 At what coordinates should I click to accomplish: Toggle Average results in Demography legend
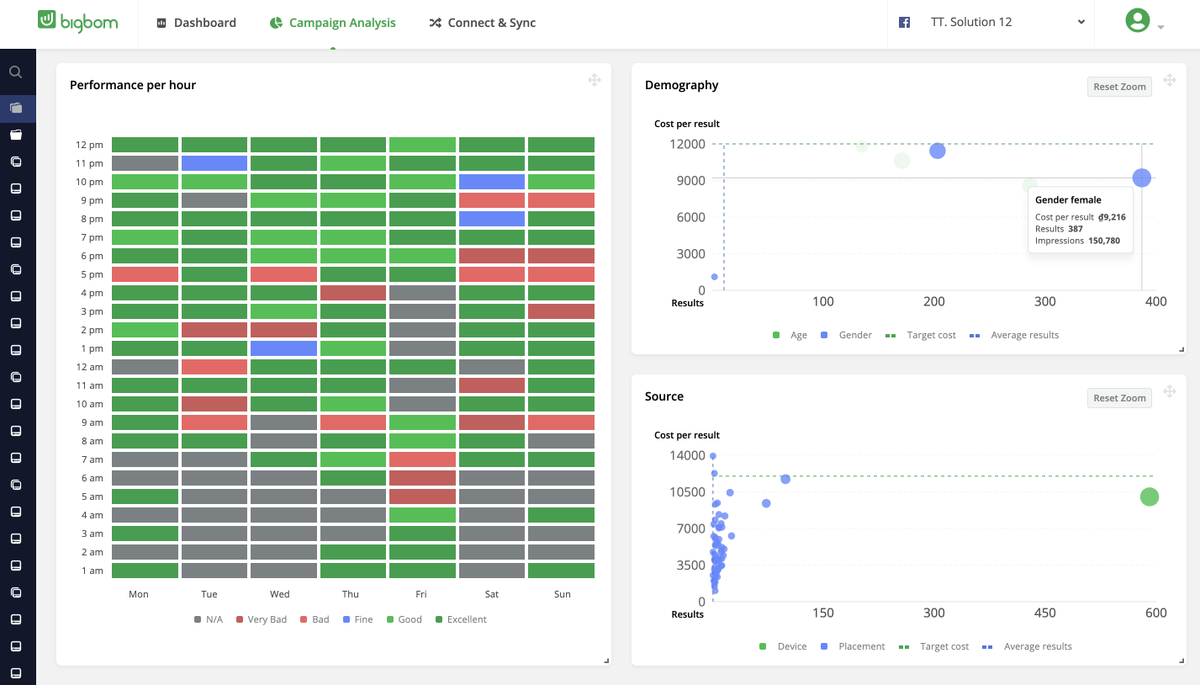pos(1014,335)
